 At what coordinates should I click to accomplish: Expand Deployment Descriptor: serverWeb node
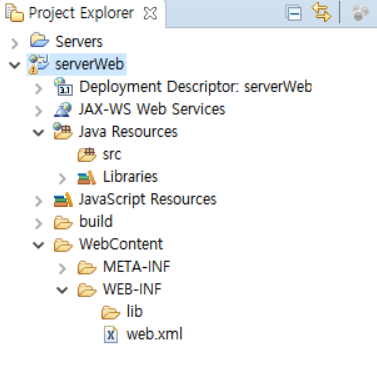[x=39, y=88]
